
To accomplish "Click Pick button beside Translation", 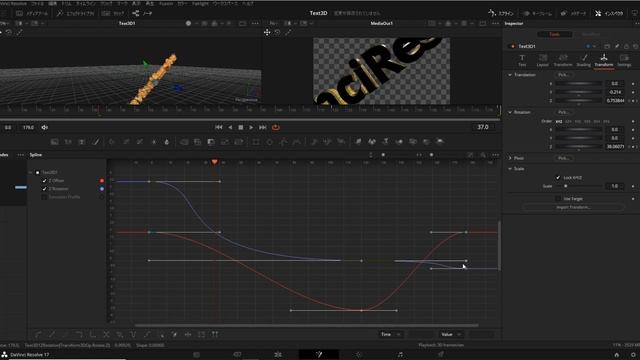I will [x=563, y=75].
